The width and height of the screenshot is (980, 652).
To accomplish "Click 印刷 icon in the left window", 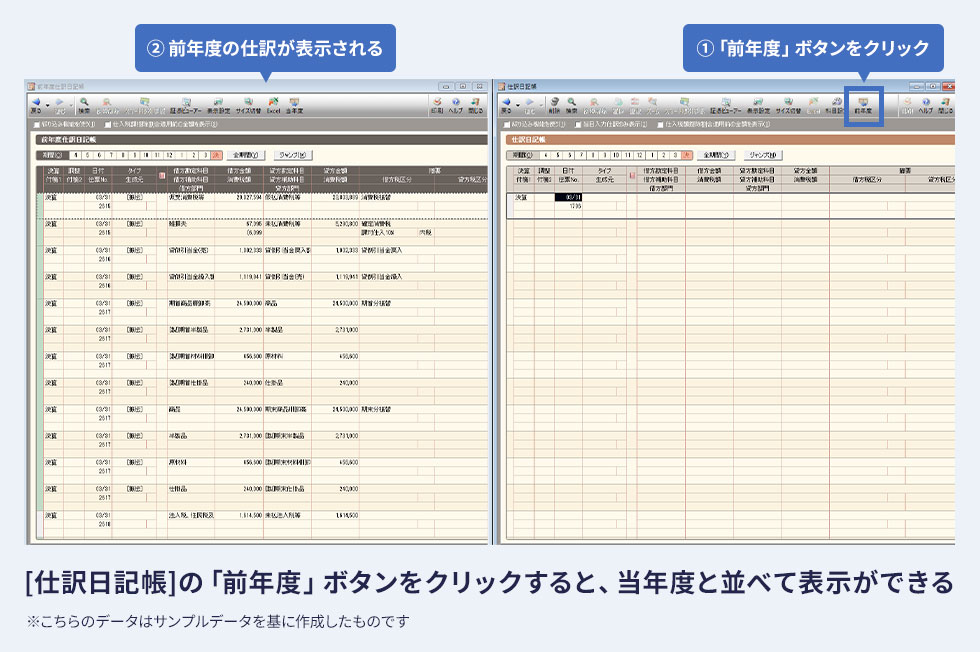I will point(436,104).
